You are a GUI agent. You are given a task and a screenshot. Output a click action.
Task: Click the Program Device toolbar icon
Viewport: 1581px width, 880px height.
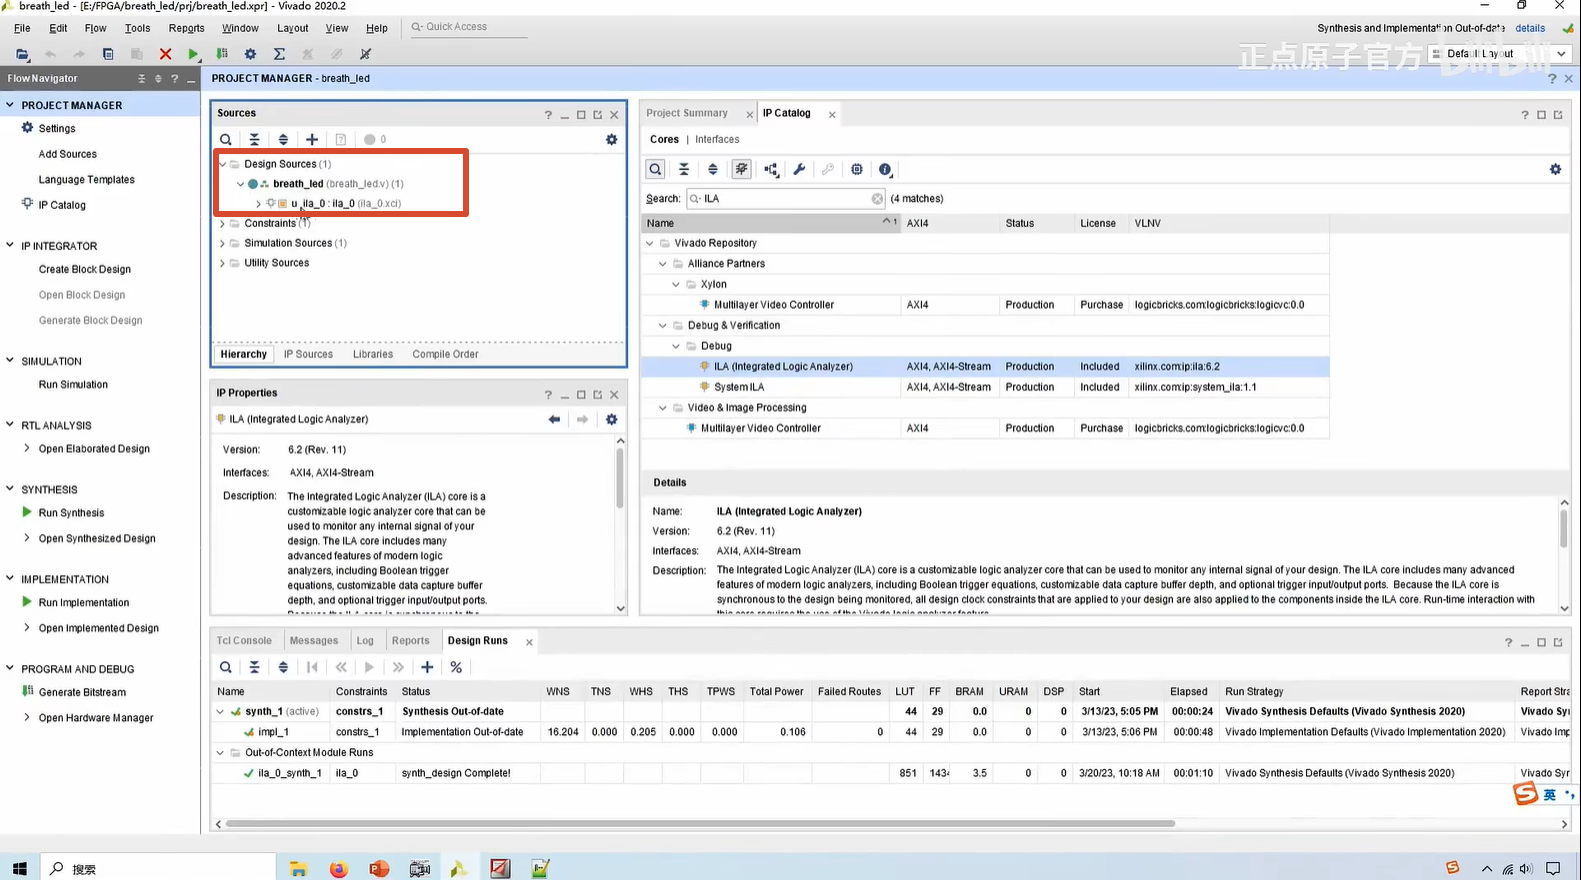coord(222,54)
